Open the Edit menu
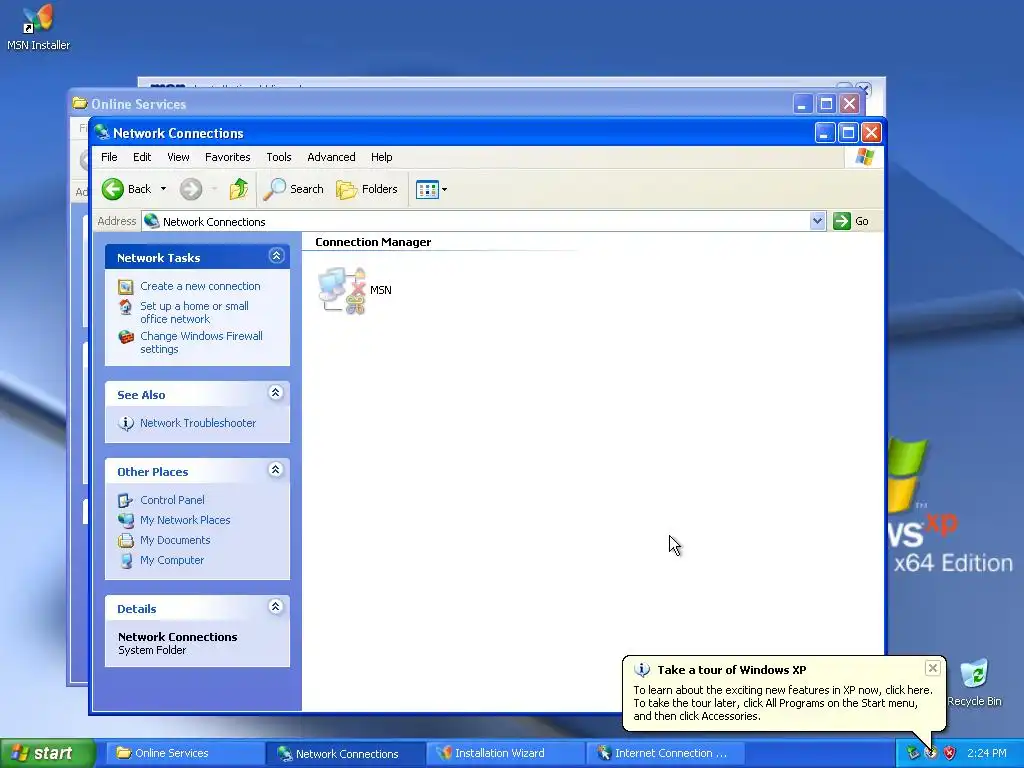Screen dimensions: 1024x768 coord(142,157)
